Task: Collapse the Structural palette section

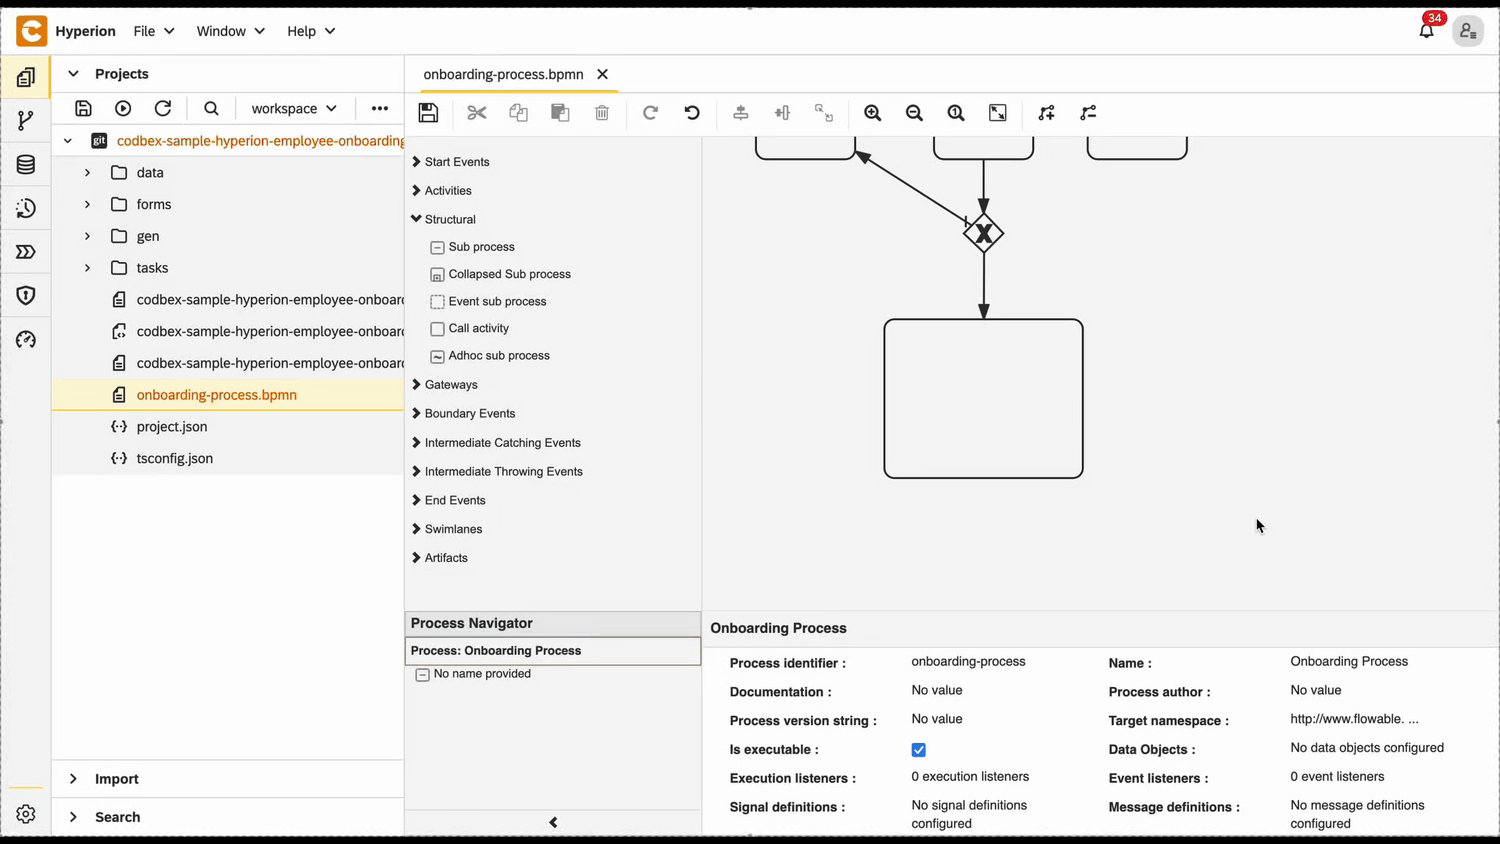Action: click(449, 219)
